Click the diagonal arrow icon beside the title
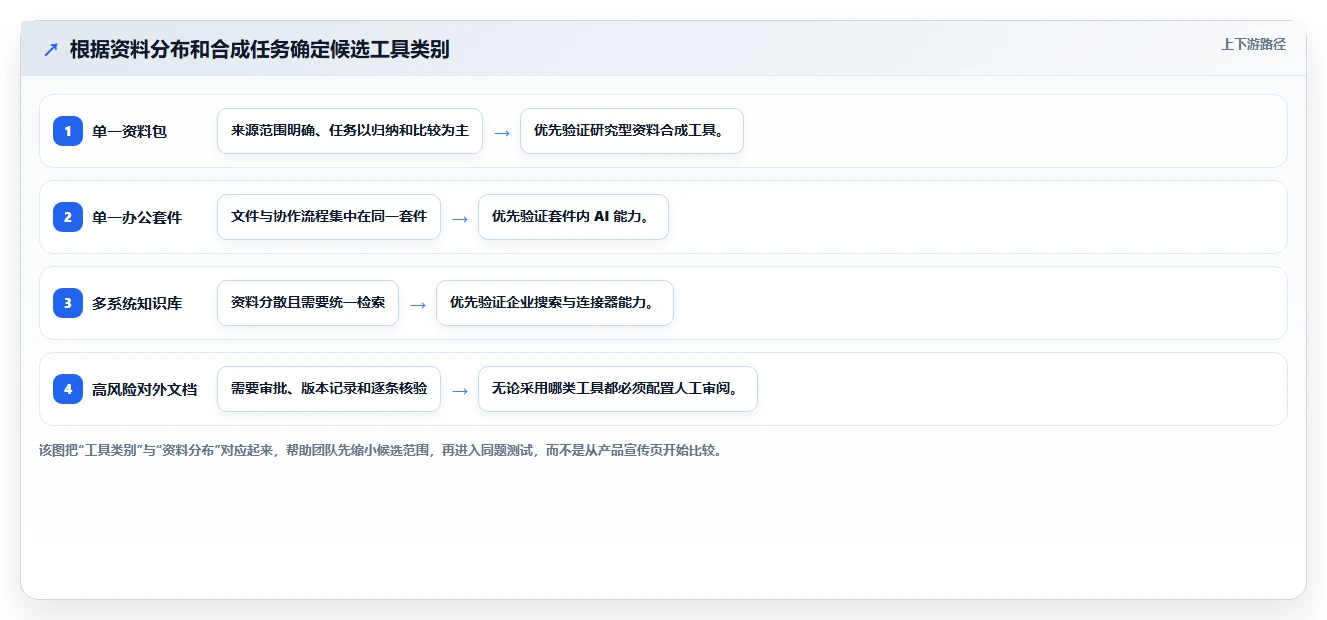 point(51,49)
